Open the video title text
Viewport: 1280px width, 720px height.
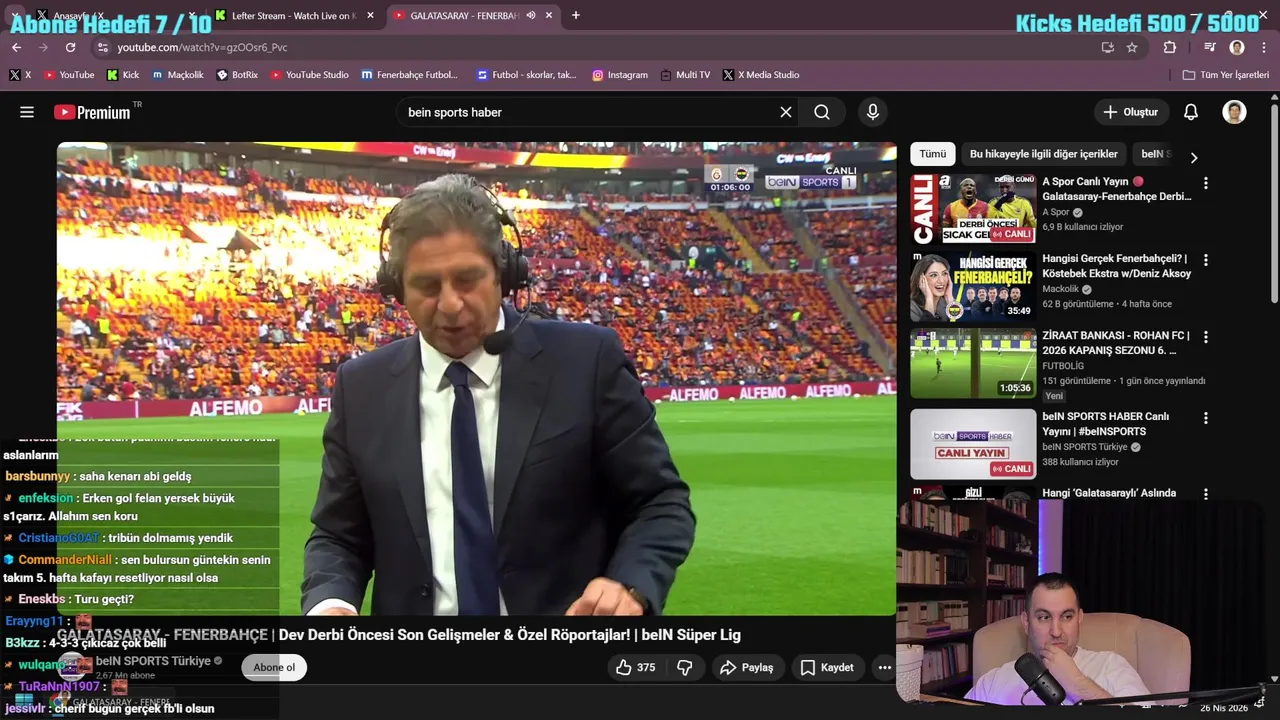click(399, 635)
